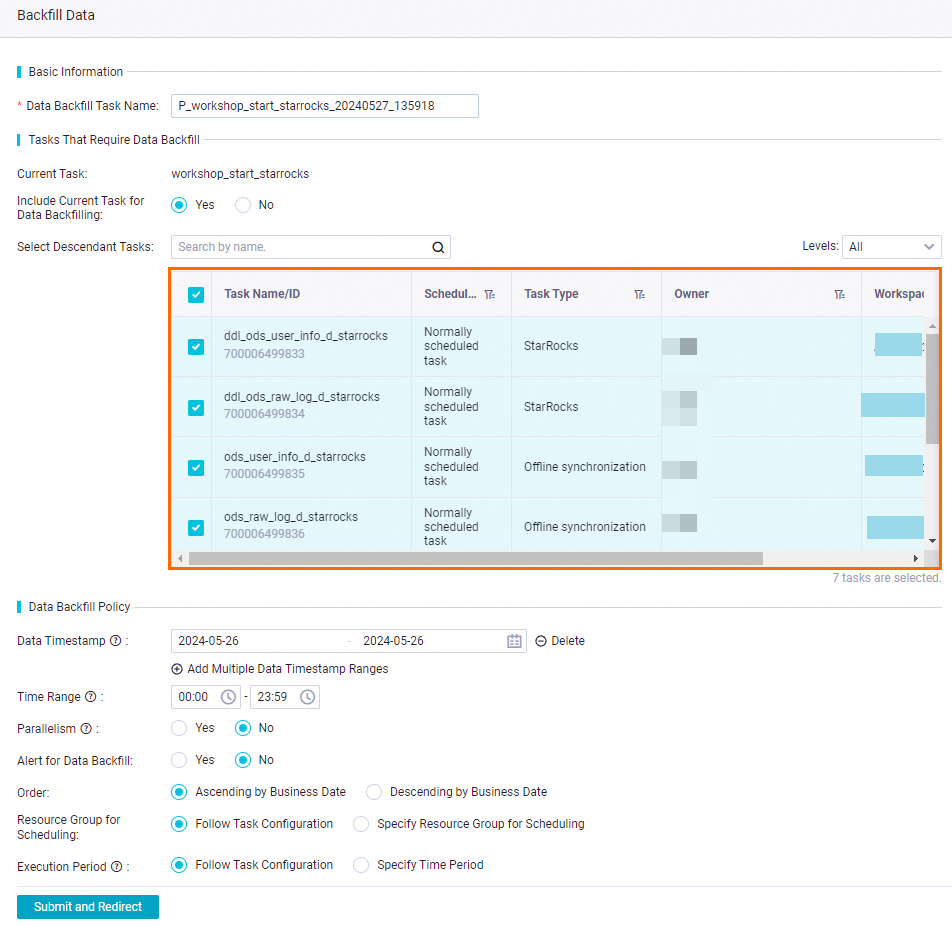Image resolution: width=952 pixels, height=926 pixels.
Task: Open the Schedule column filter icon
Action: [x=490, y=294]
